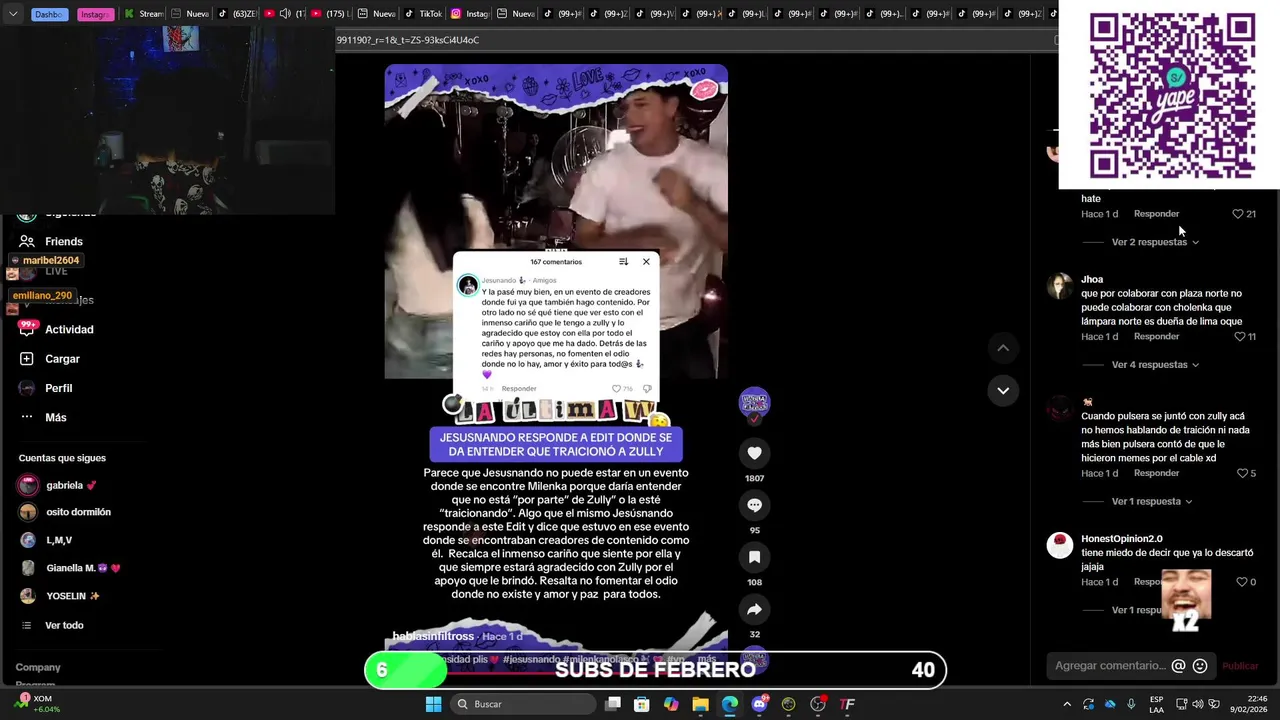1280x720 pixels.
Task: Show hidden system tray icons chevron
Action: pyautogui.click(x=1067, y=704)
